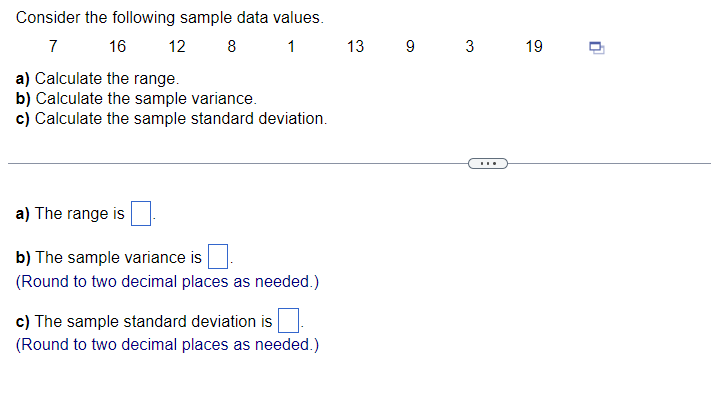Image resolution: width=711 pixels, height=400 pixels.
Task: Click the 'Calculate the sample standard deviation' instruction
Action: click(171, 118)
